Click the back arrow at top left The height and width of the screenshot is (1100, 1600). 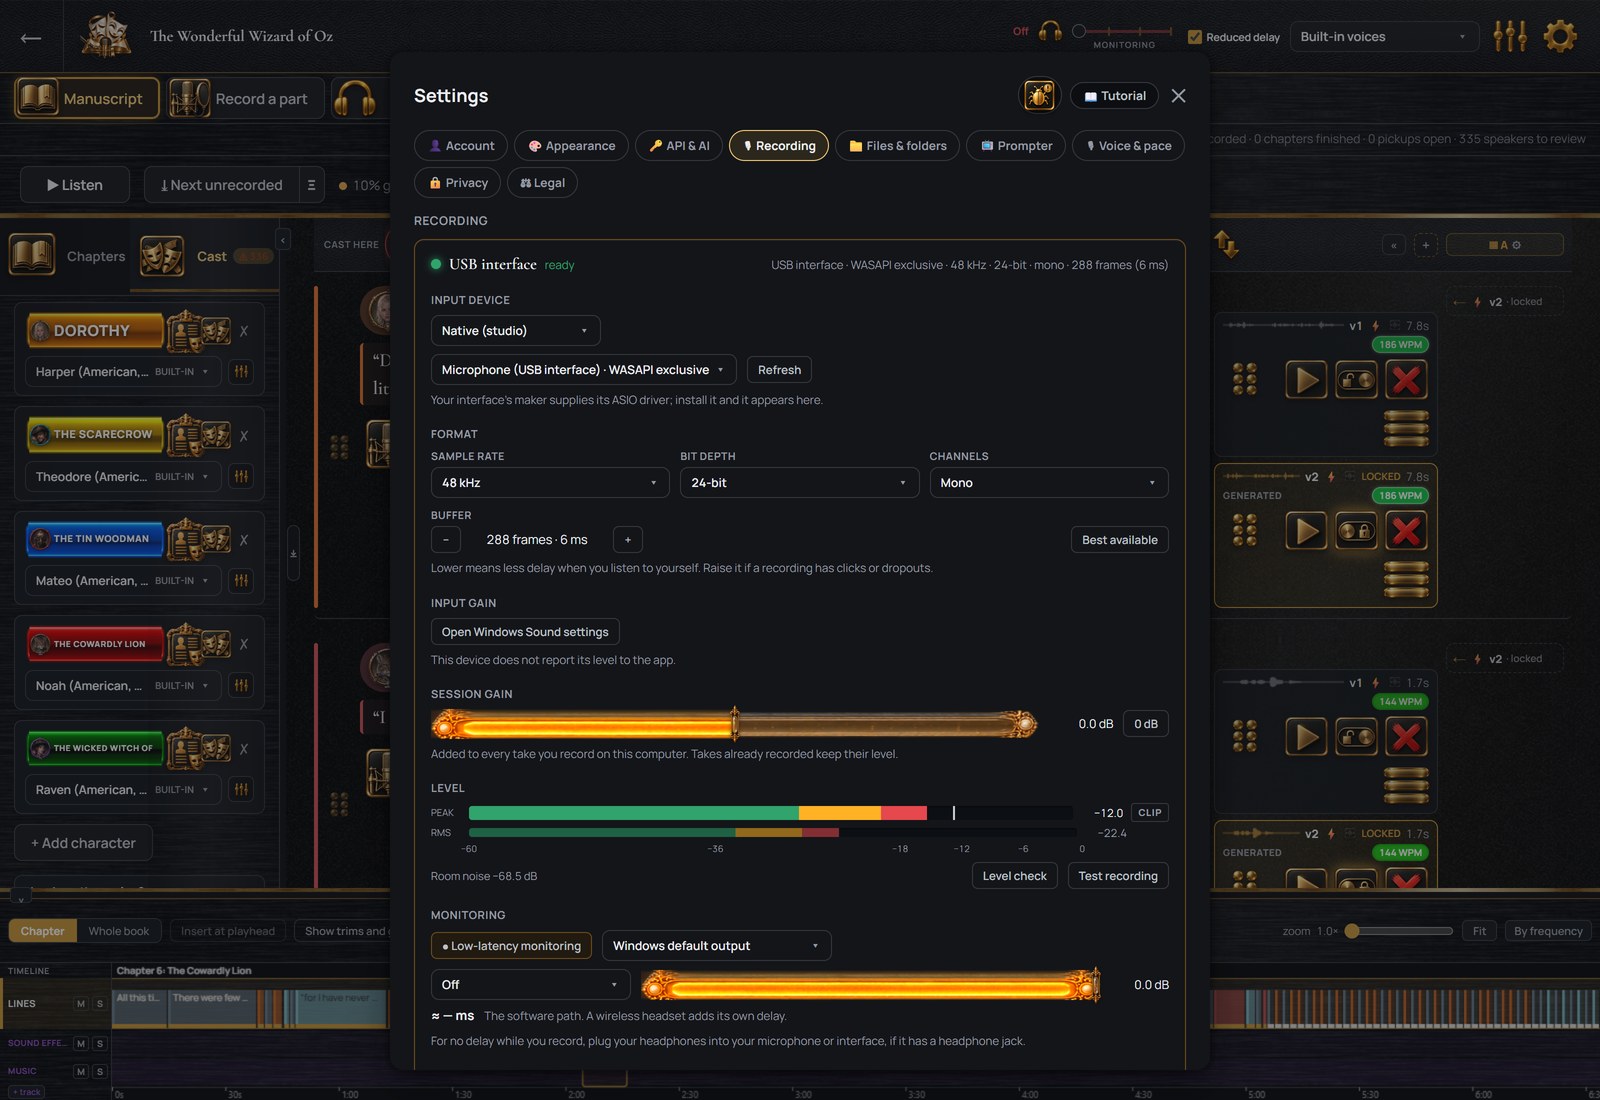pyautogui.click(x=31, y=38)
